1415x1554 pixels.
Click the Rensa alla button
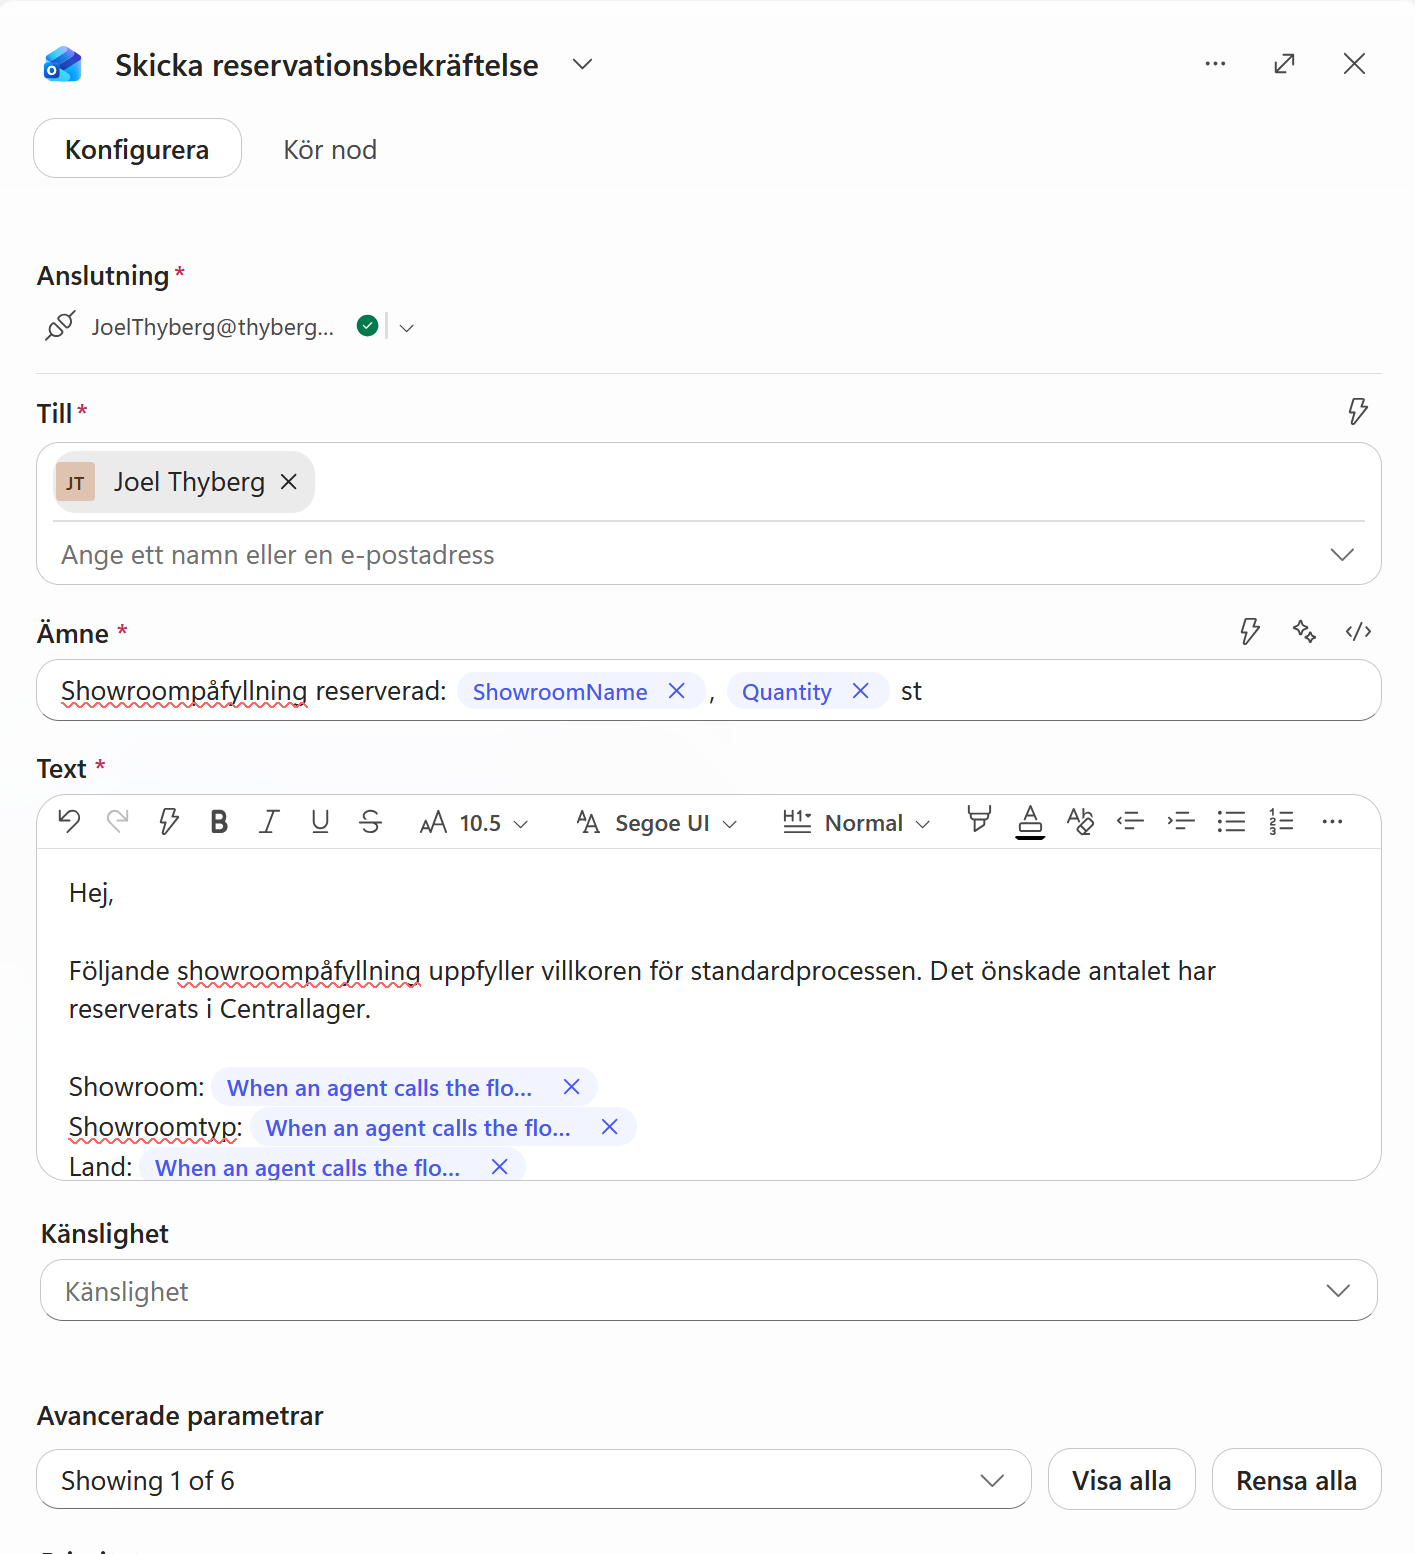pos(1297,1480)
